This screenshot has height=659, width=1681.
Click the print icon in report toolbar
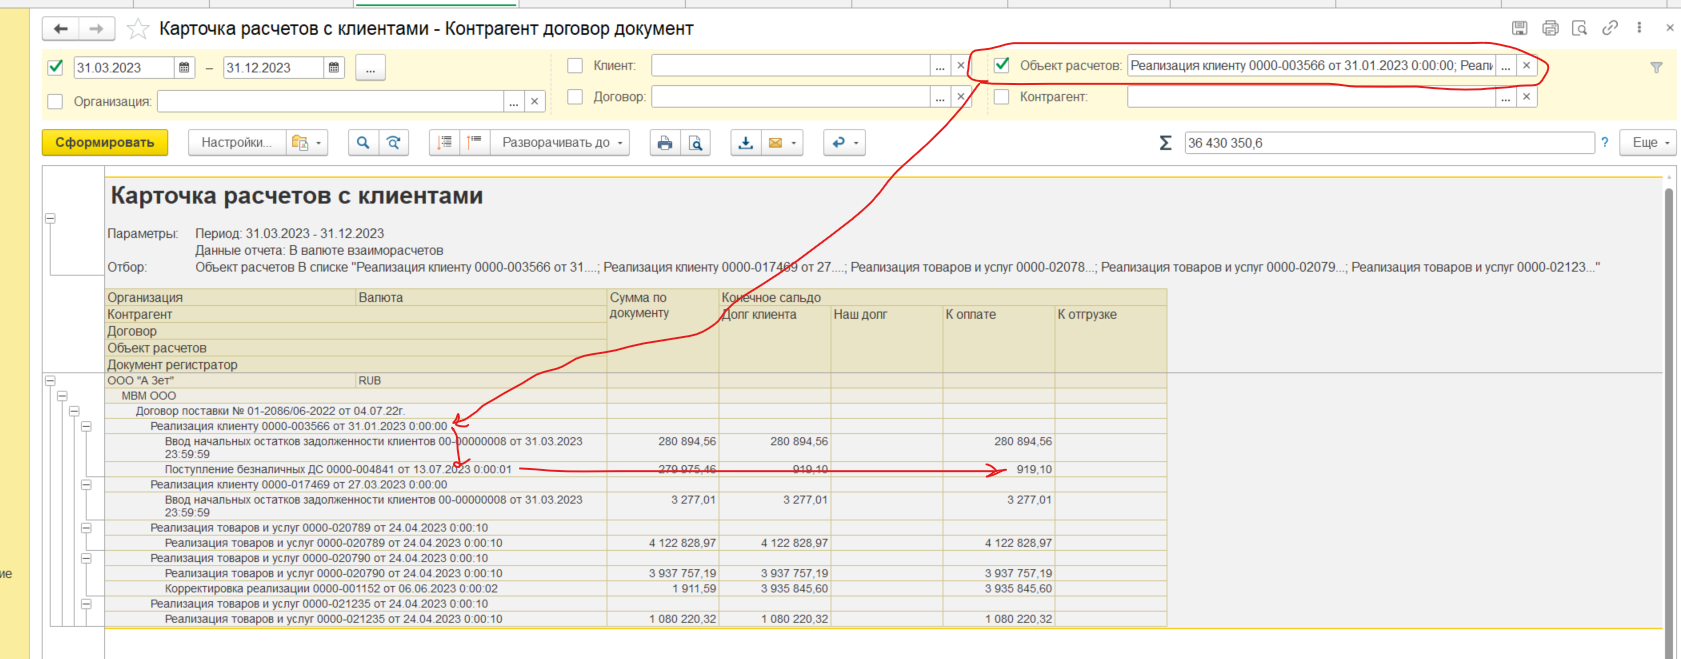664,143
